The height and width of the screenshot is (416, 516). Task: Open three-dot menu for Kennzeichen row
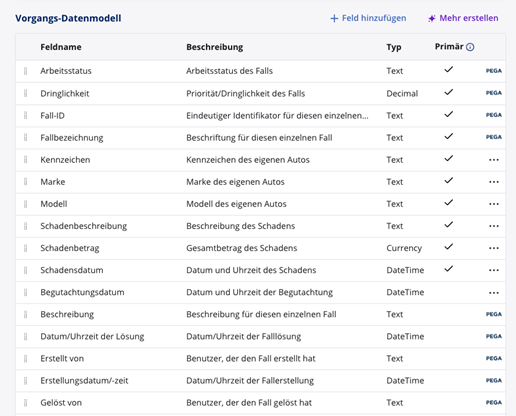494,160
